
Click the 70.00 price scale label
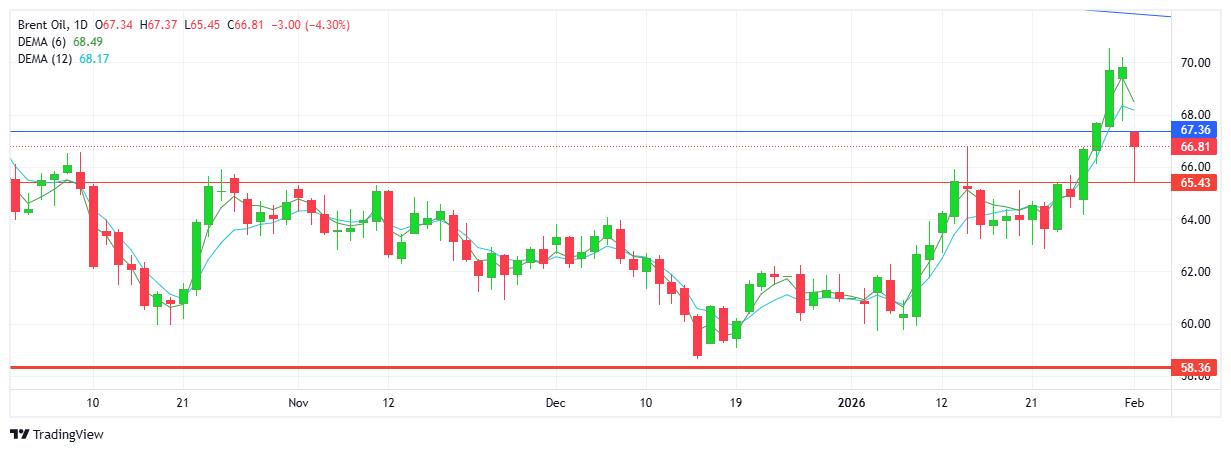pyautogui.click(x=1194, y=63)
